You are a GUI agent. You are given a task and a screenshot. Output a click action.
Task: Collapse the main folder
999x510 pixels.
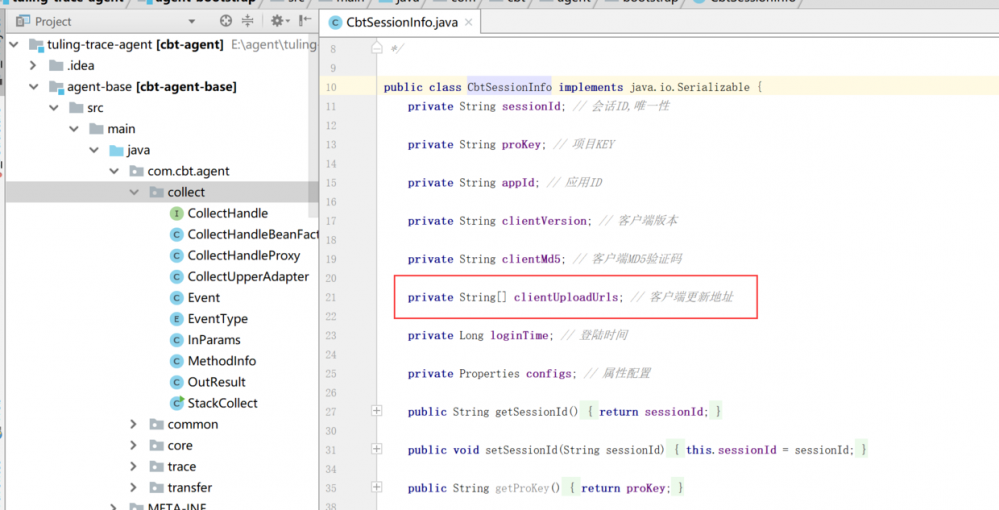75,129
